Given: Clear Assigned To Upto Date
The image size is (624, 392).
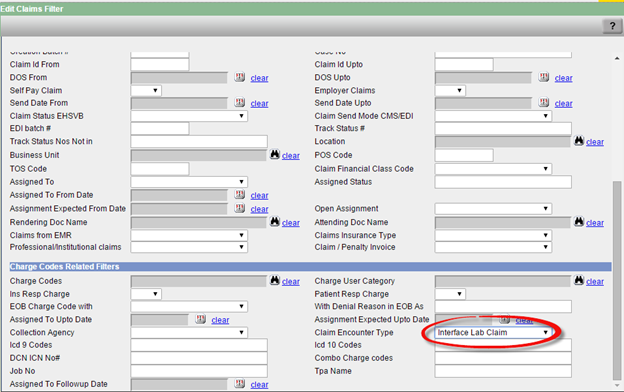Looking at the screenshot, I should (x=220, y=320).
